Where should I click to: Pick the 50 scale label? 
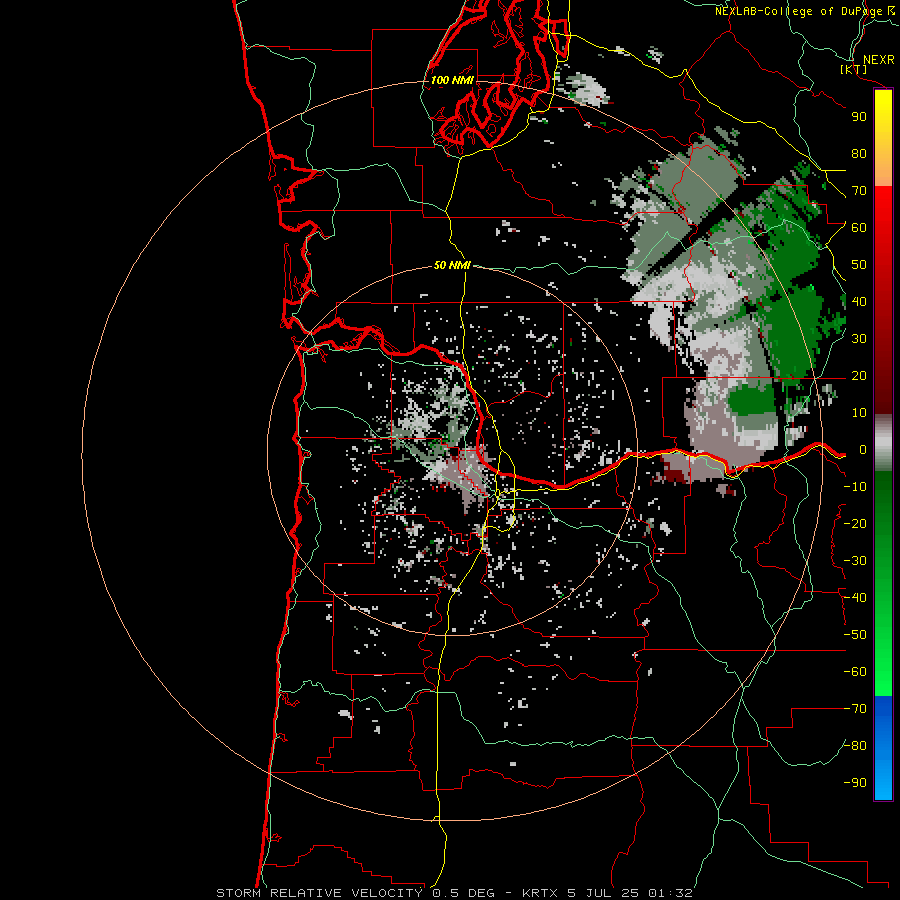[x=859, y=265]
